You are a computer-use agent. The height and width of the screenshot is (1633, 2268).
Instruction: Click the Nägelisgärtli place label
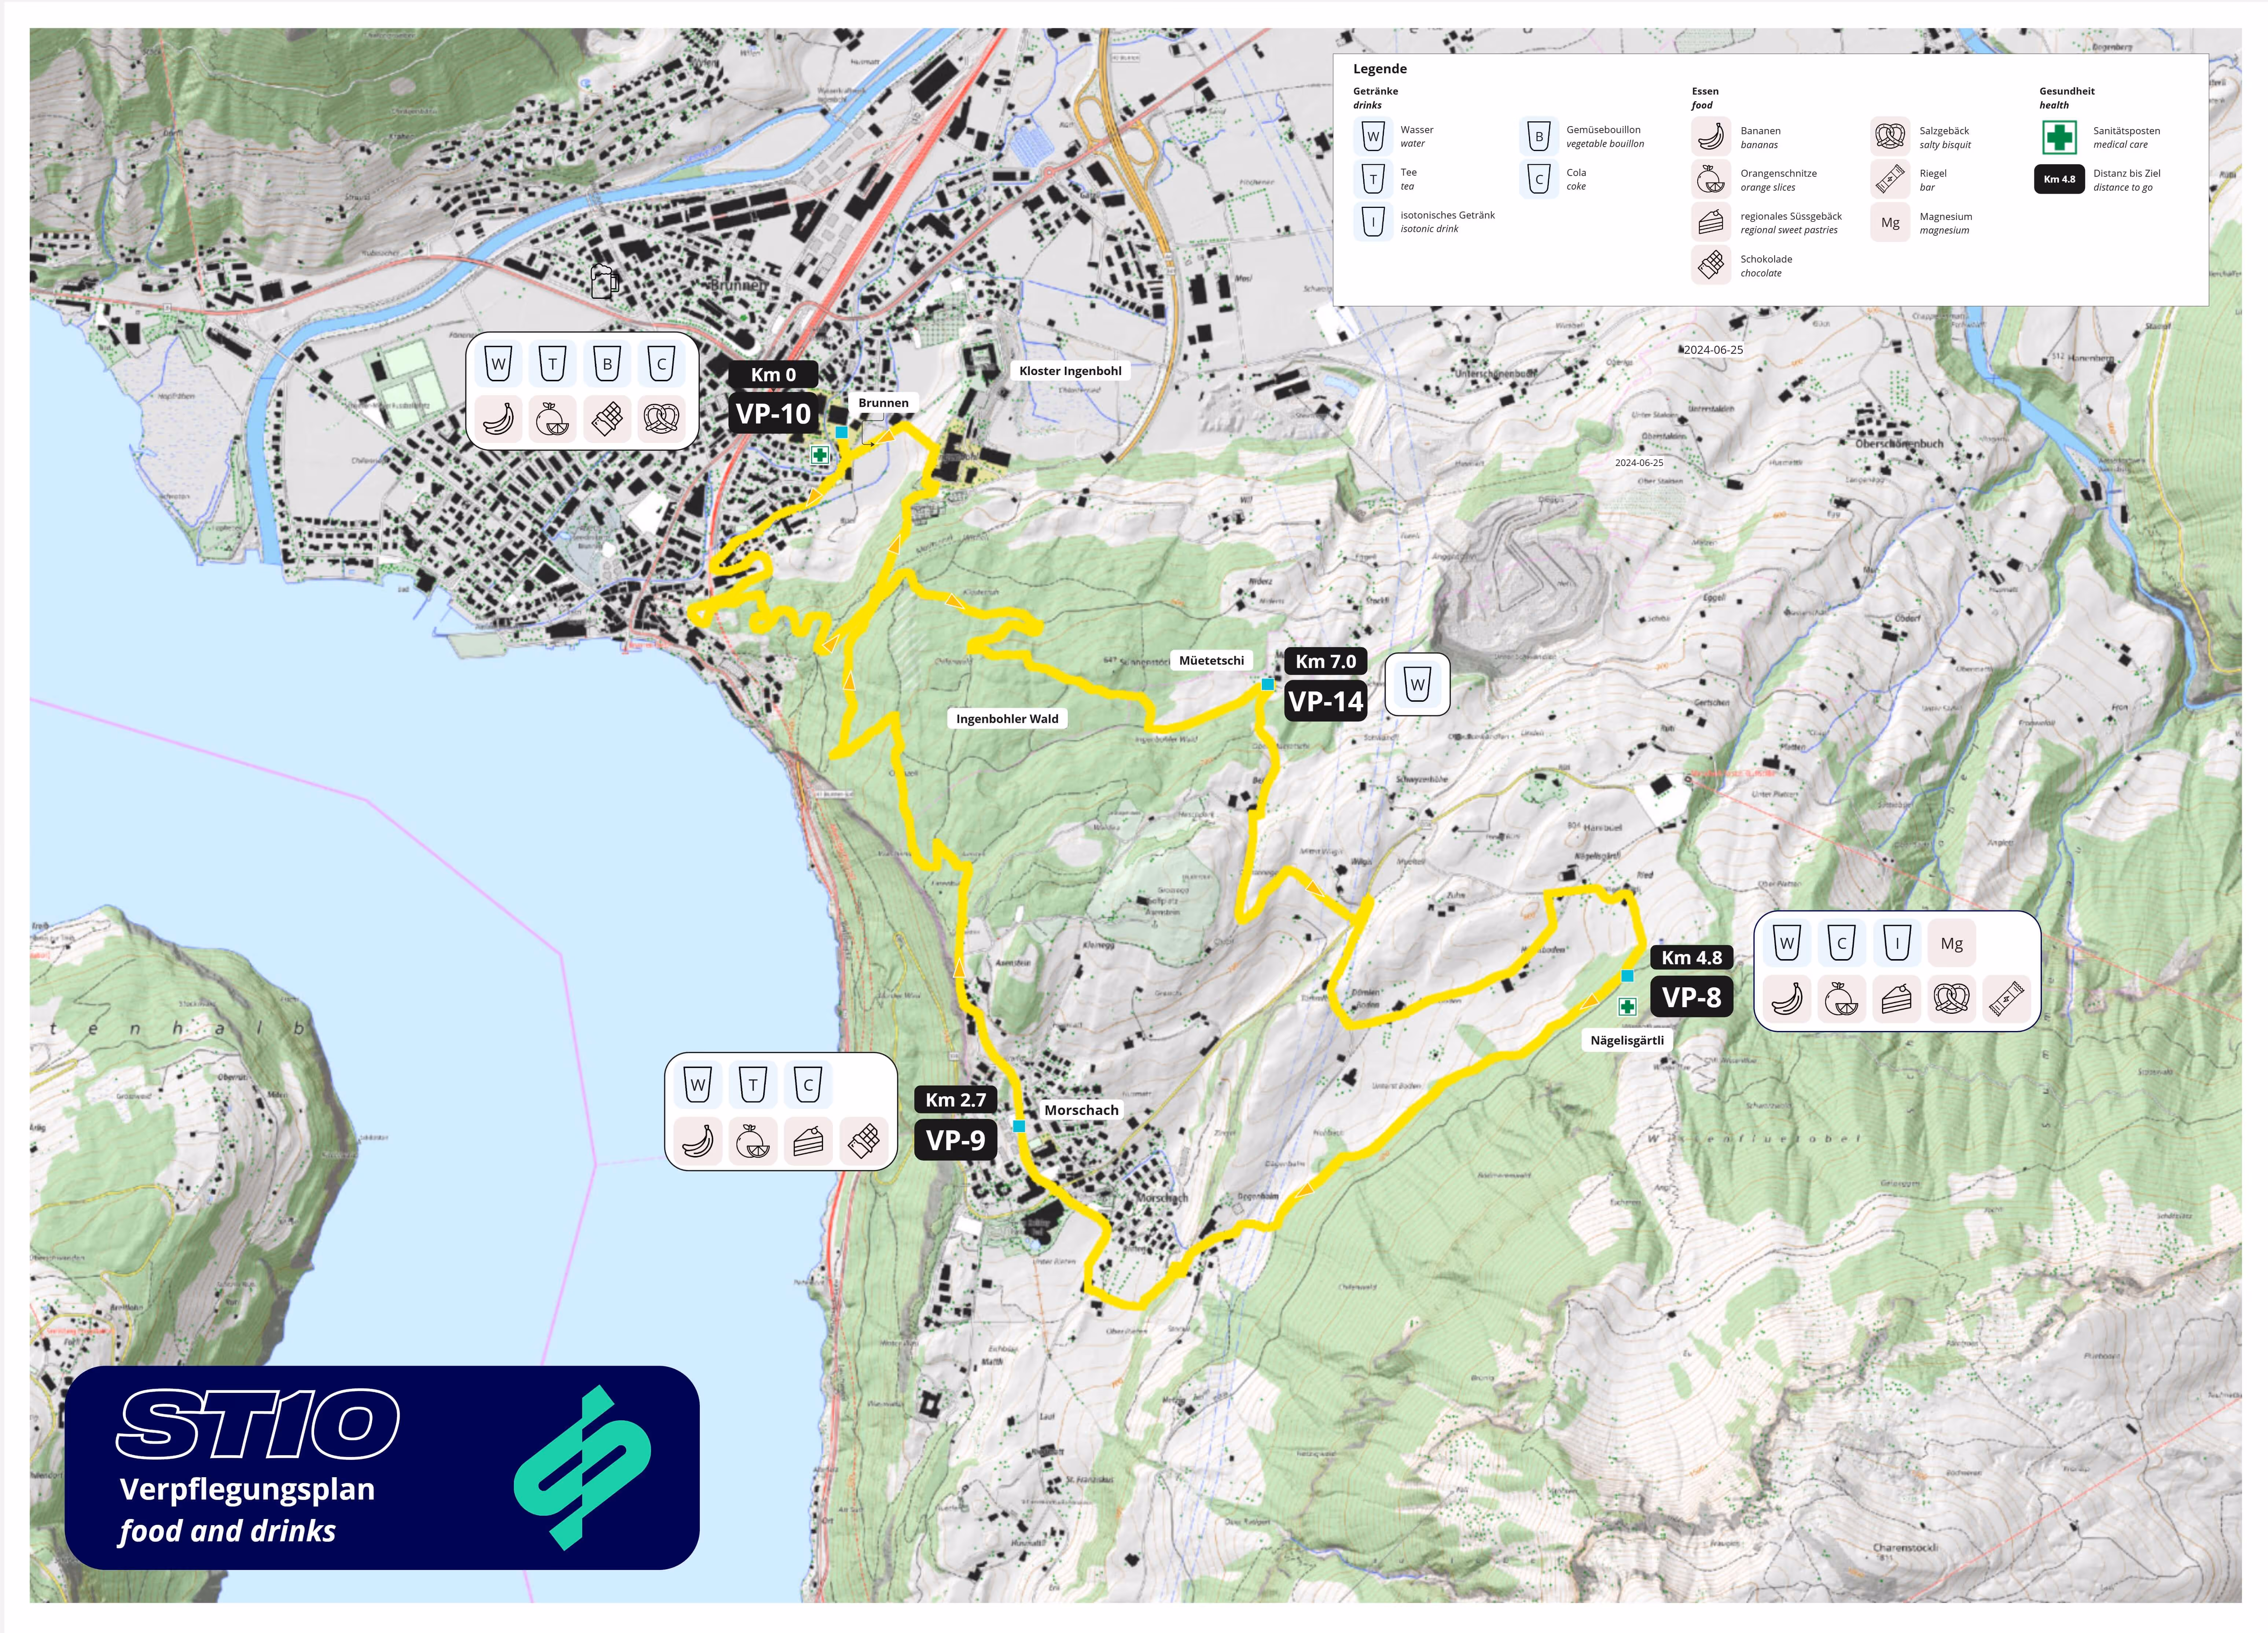click(1627, 1040)
